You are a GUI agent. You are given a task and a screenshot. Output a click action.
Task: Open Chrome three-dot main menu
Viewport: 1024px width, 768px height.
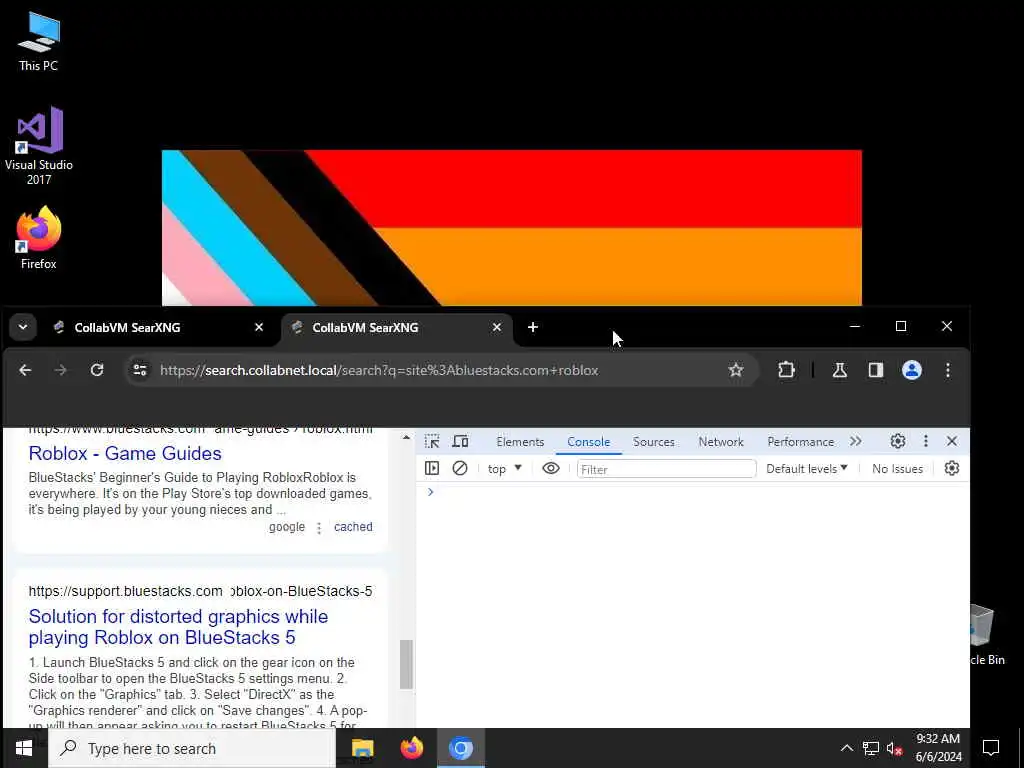948,370
